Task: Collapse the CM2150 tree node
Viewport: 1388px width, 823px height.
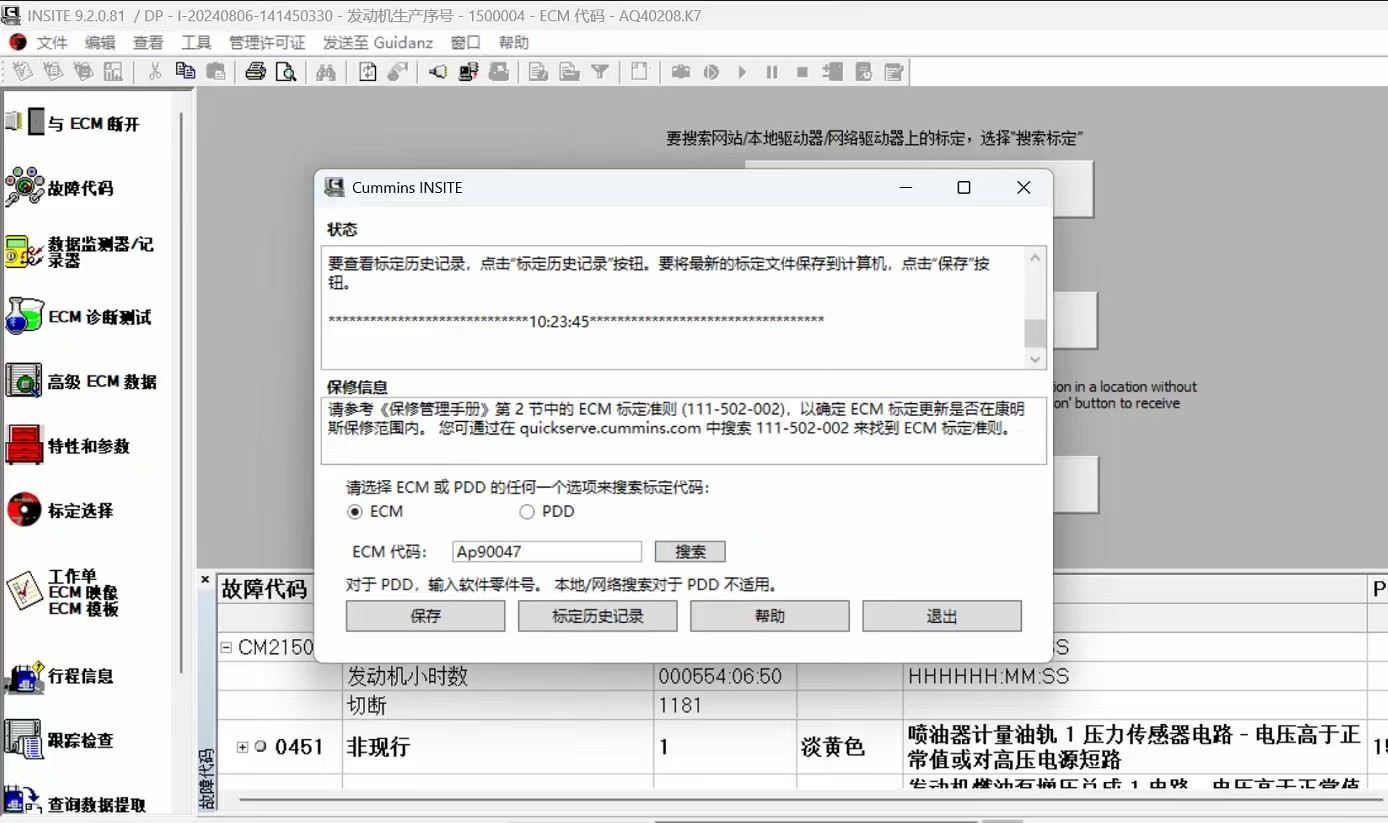Action: [x=226, y=648]
